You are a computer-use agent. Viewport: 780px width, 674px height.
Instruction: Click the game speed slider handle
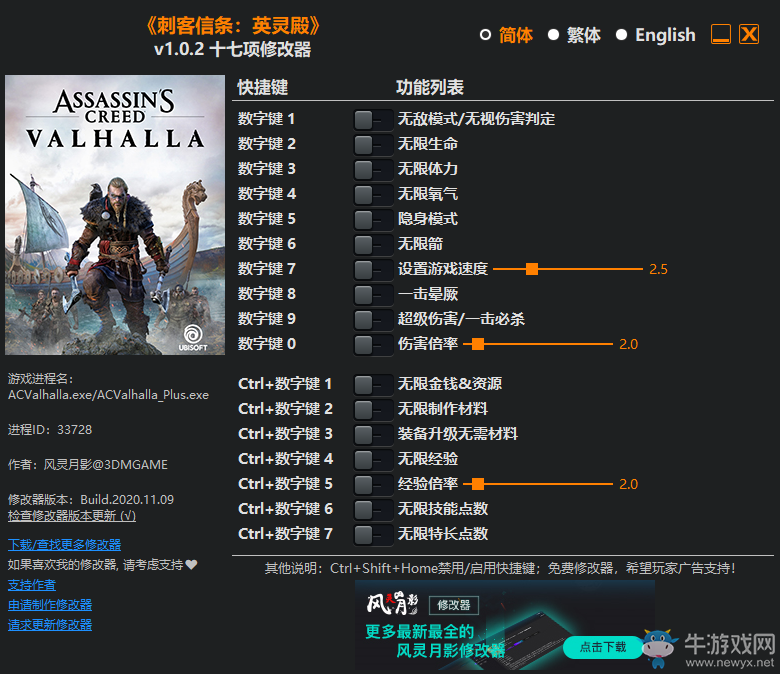(x=532, y=269)
